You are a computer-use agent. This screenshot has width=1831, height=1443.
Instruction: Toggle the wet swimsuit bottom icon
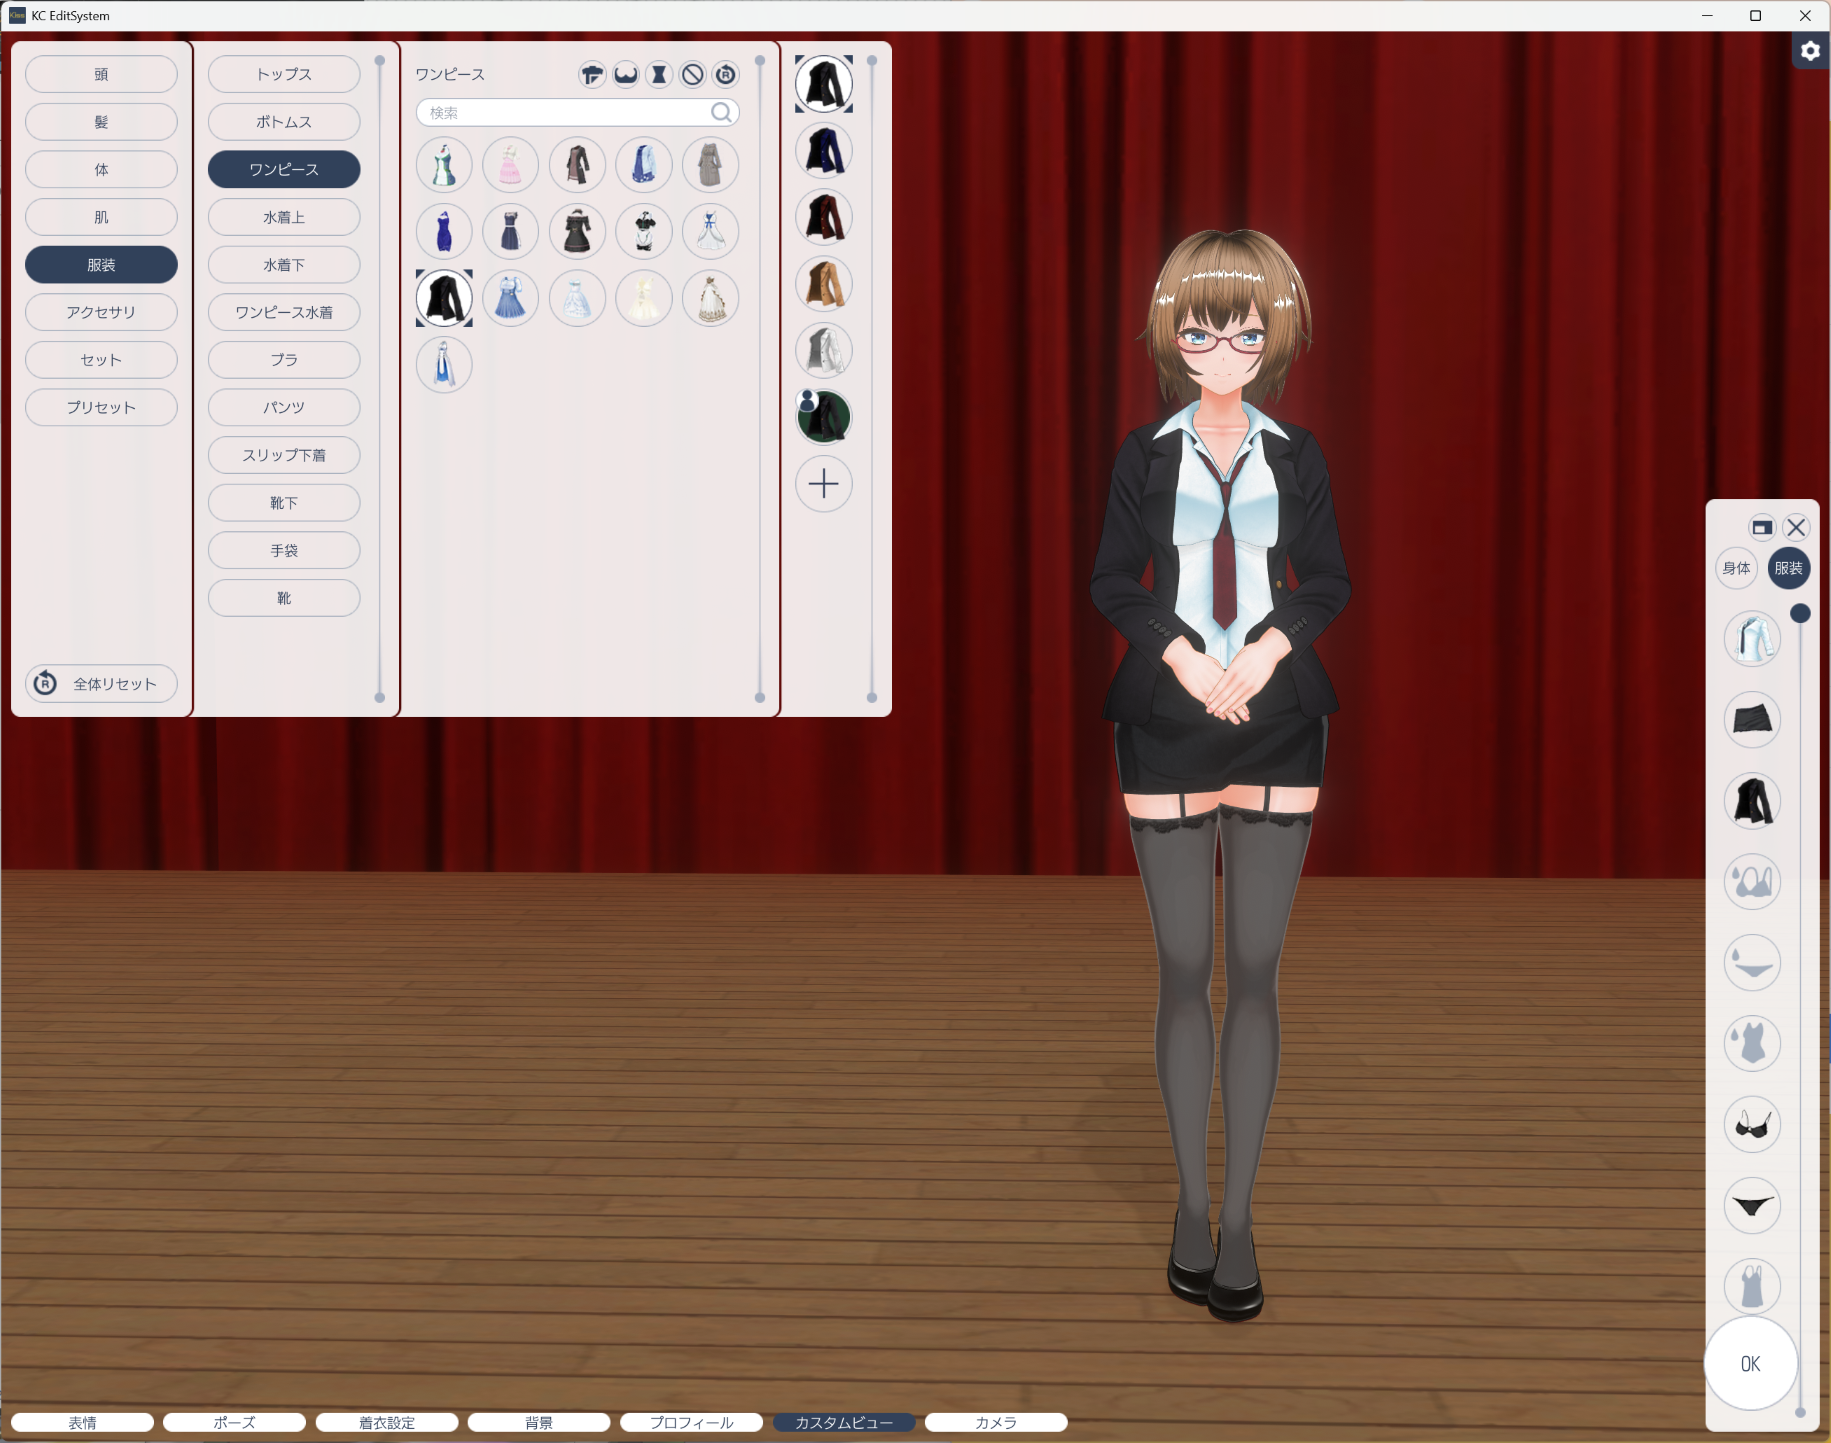tap(1753, 962)
